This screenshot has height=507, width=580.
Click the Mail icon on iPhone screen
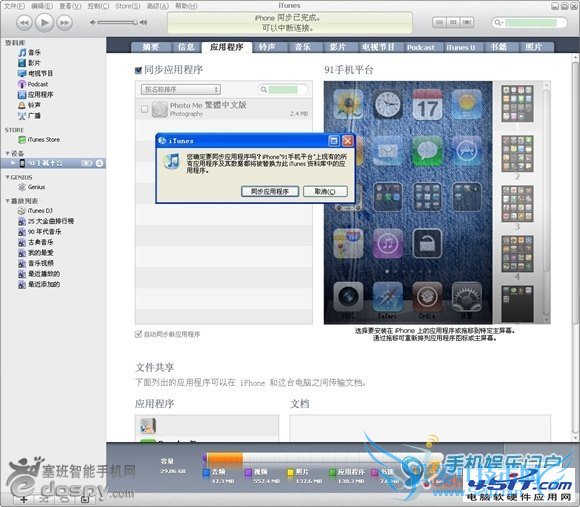click(x=387, y=151)
